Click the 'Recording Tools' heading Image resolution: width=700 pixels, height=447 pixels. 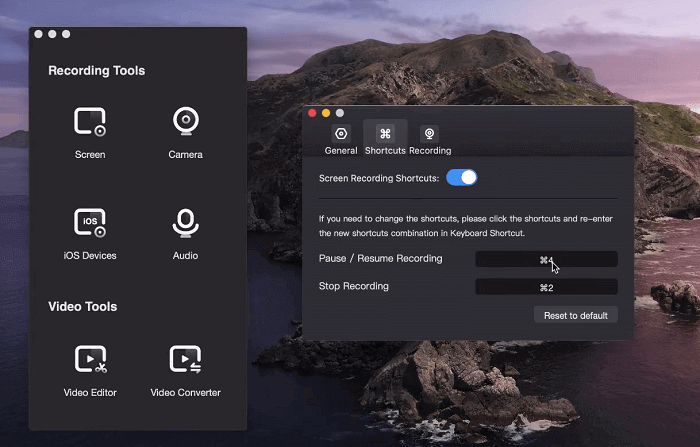96,71
